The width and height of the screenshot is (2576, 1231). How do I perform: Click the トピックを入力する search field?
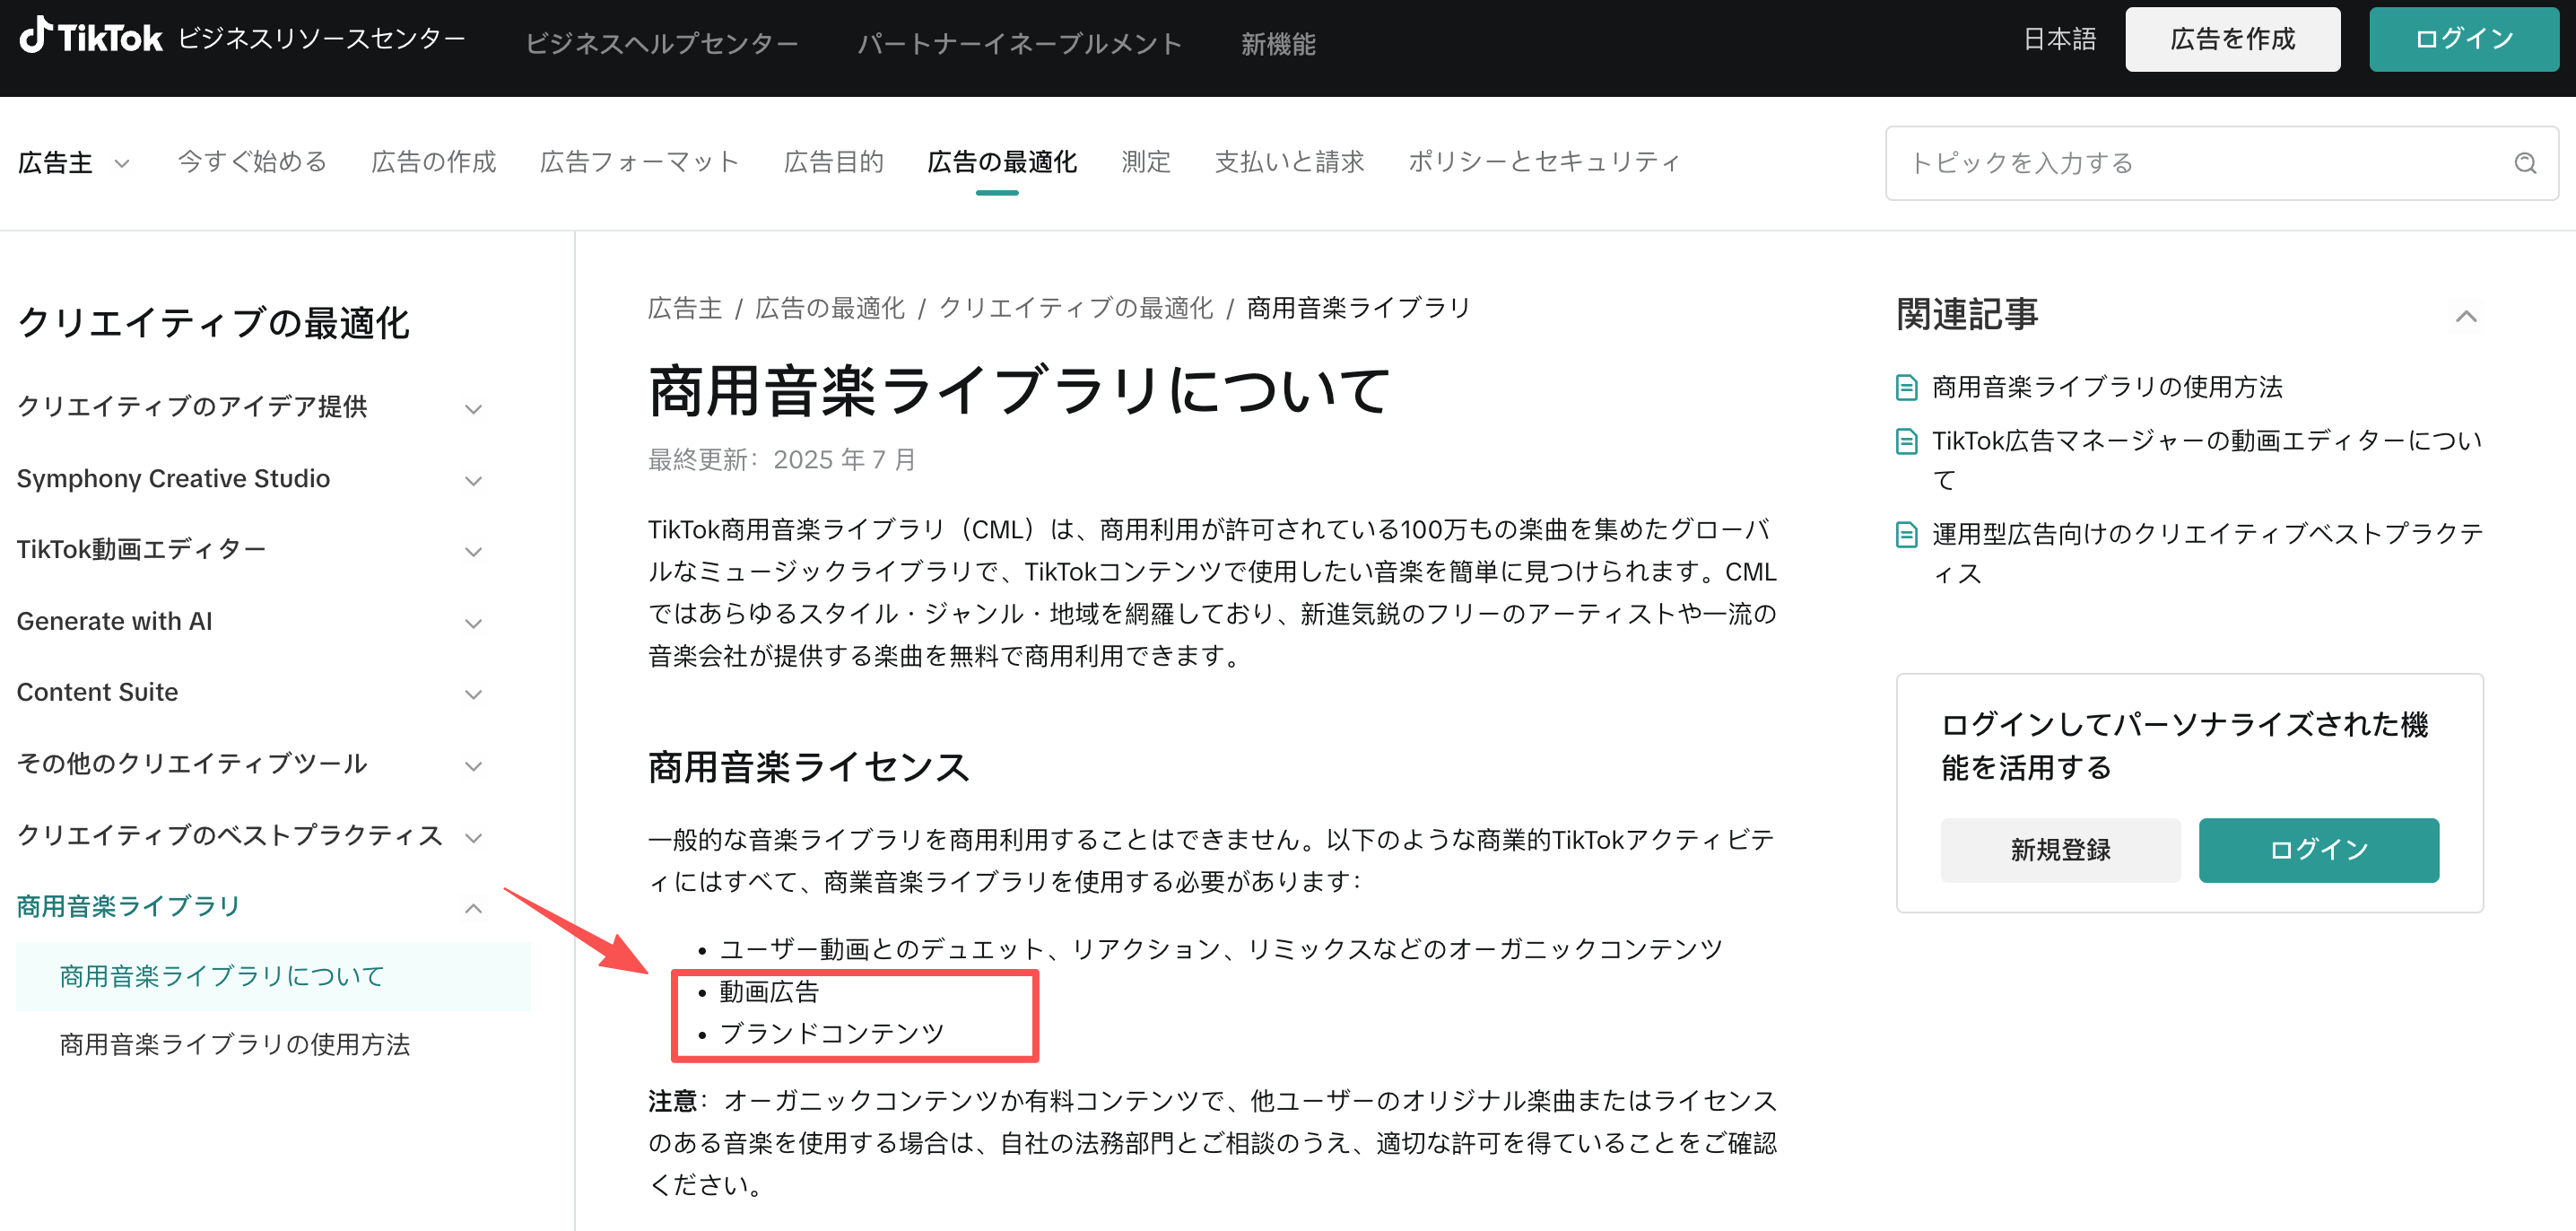pyautogui.click(x=2221, y=163)
